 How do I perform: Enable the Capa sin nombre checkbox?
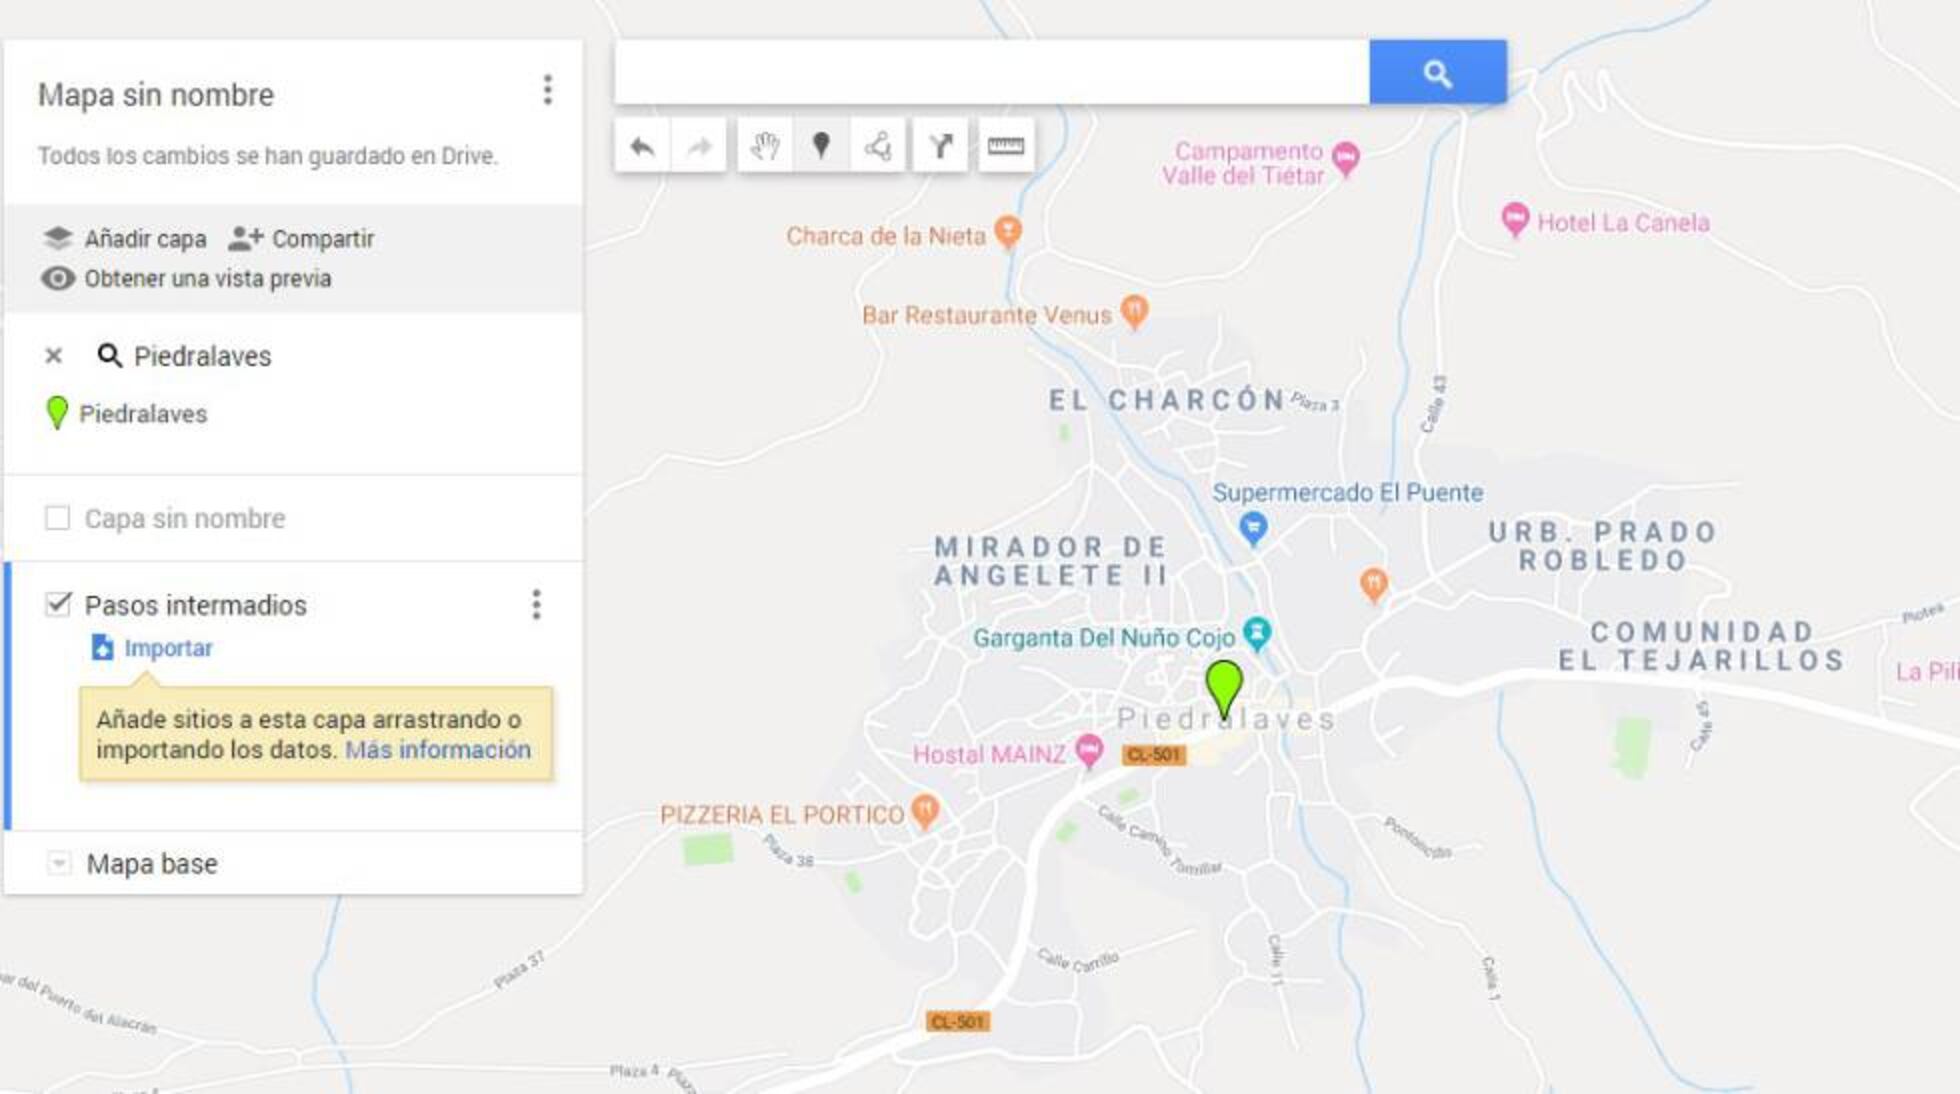(57, 518)
